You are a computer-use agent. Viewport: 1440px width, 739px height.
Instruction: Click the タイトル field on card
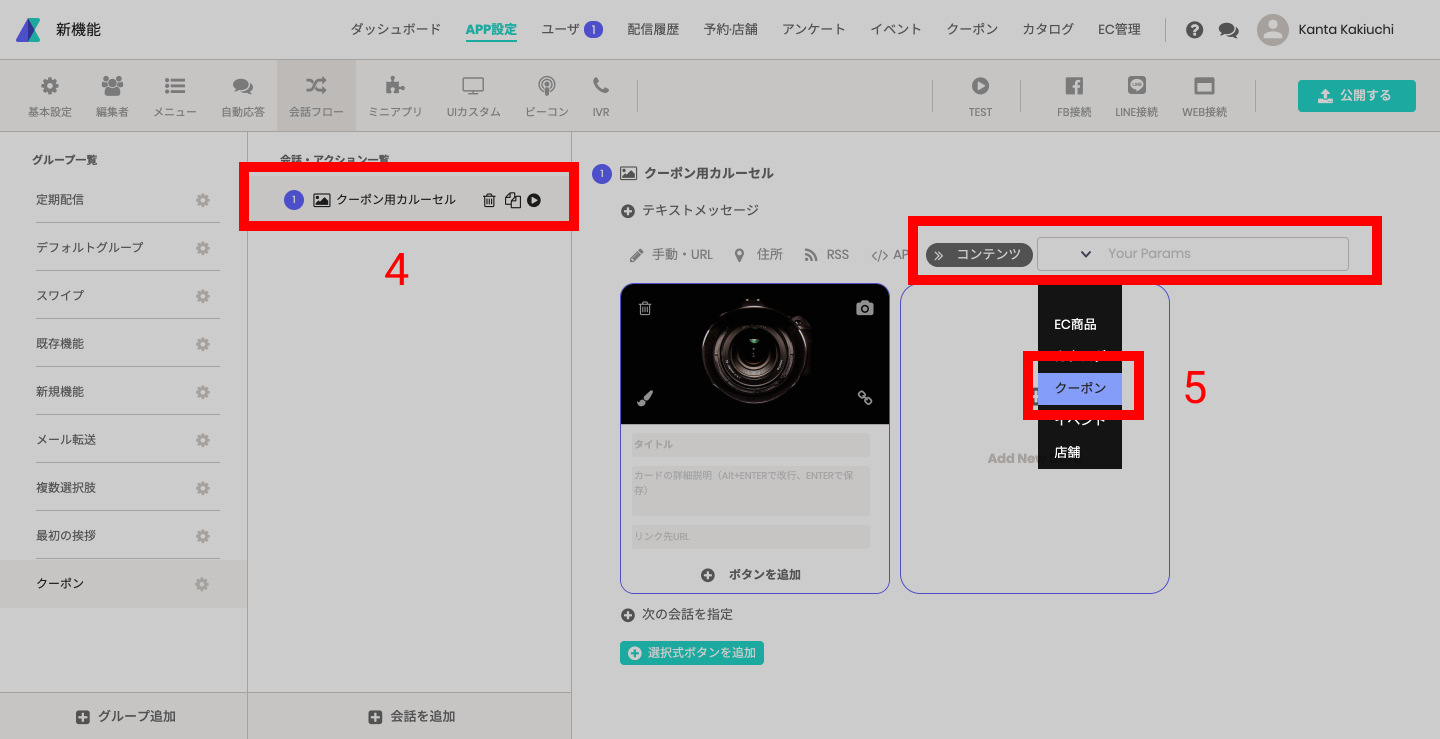[751, 444]
